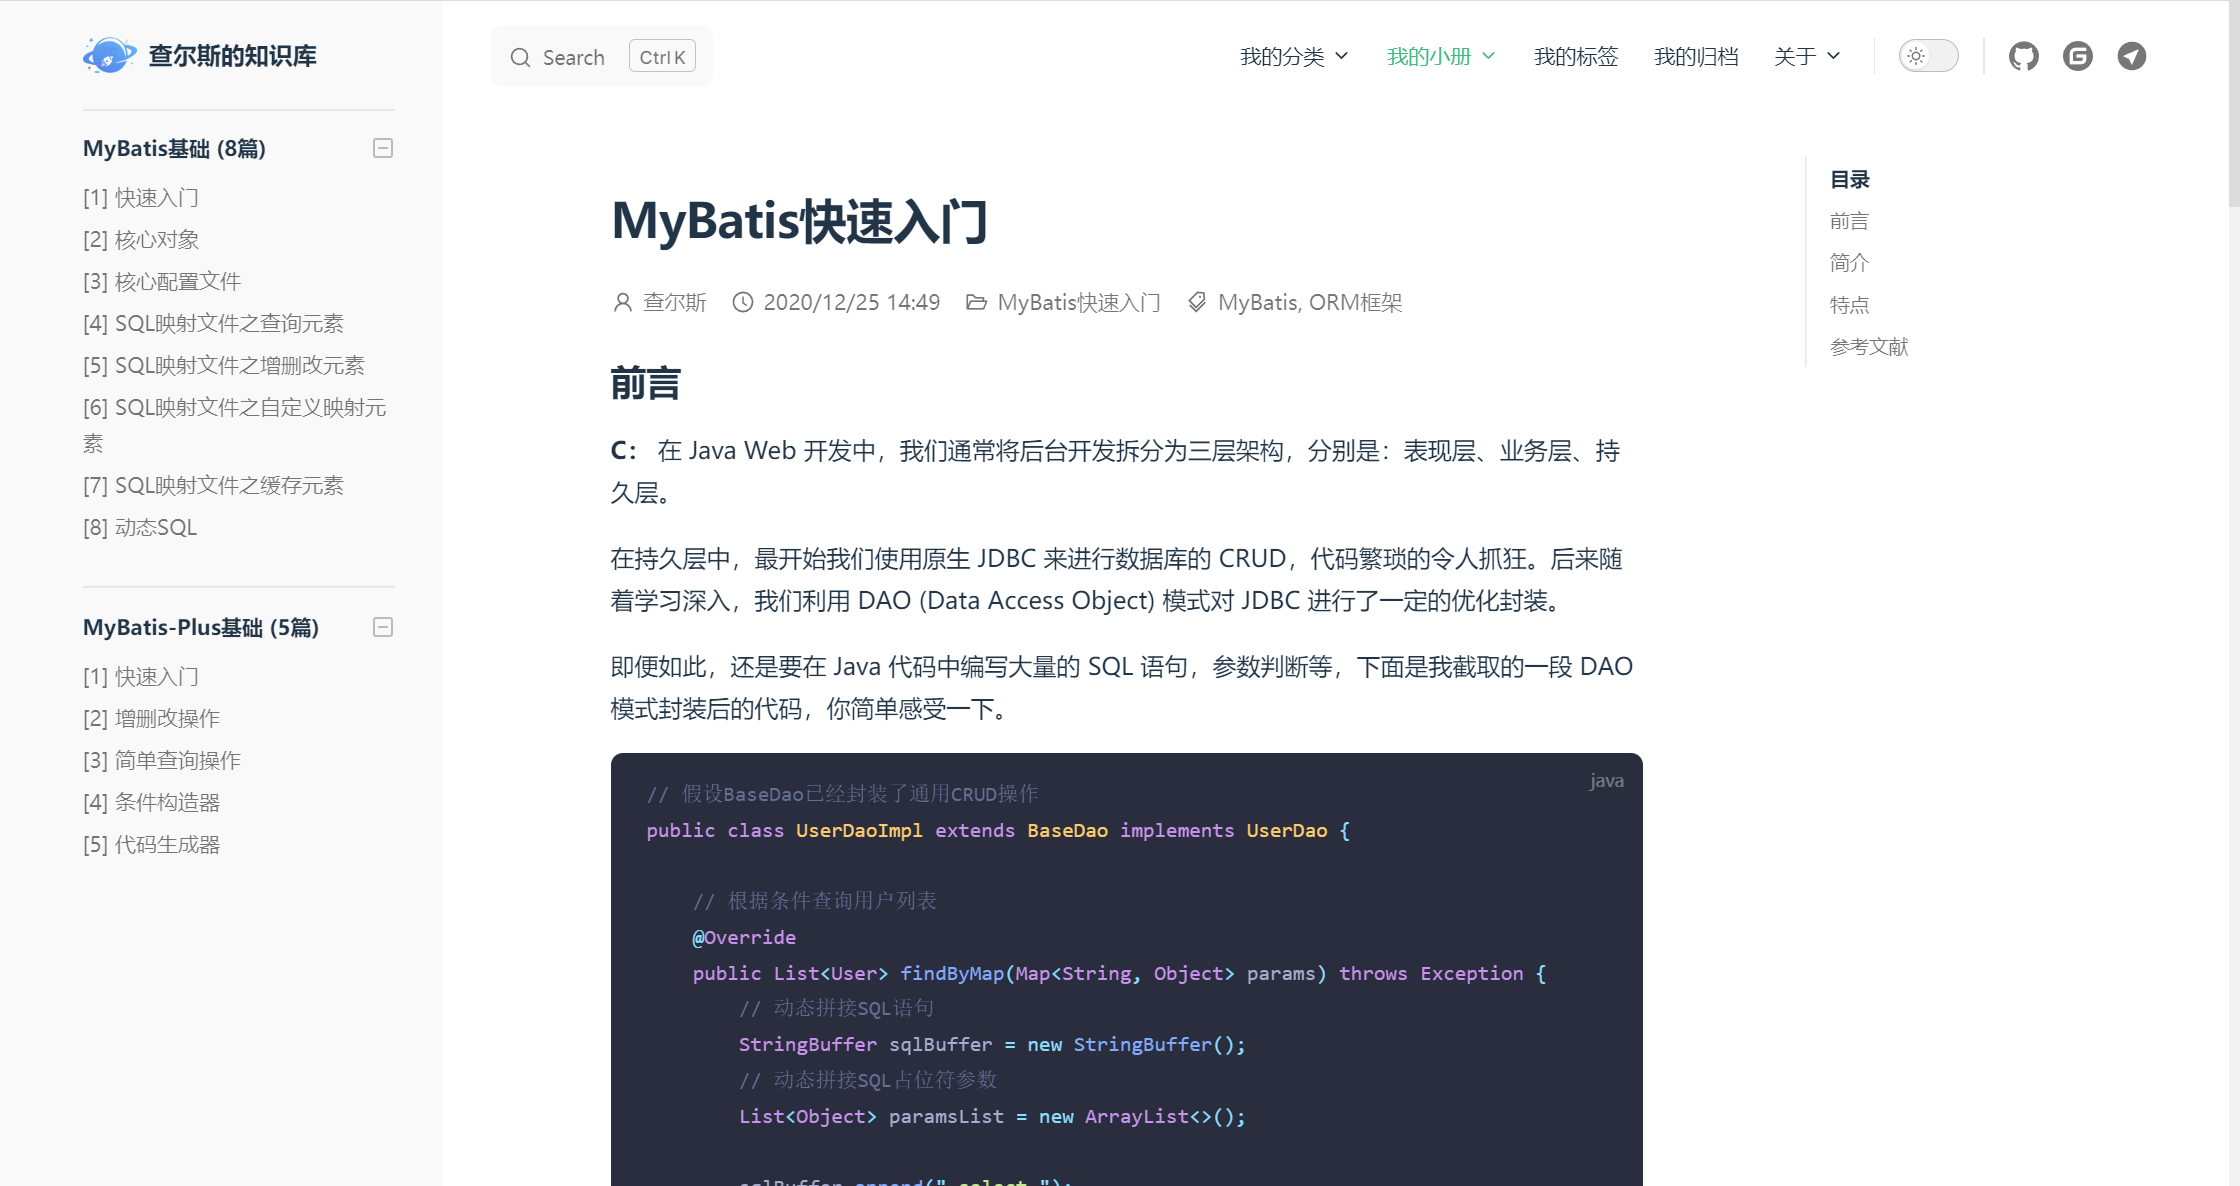Image resolution: width=2240 pixels, height=1186 pixels.
Task: Go to 我的标签 page
Action: [x=1576, y=56]
